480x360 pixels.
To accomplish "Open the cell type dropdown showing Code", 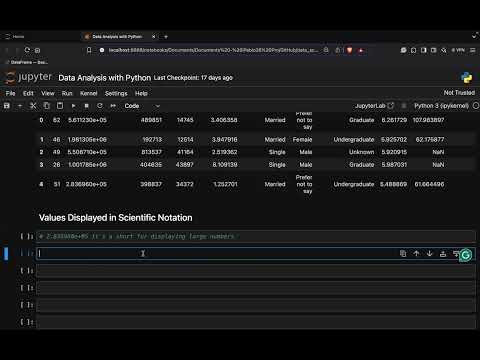I will point(142,106).
